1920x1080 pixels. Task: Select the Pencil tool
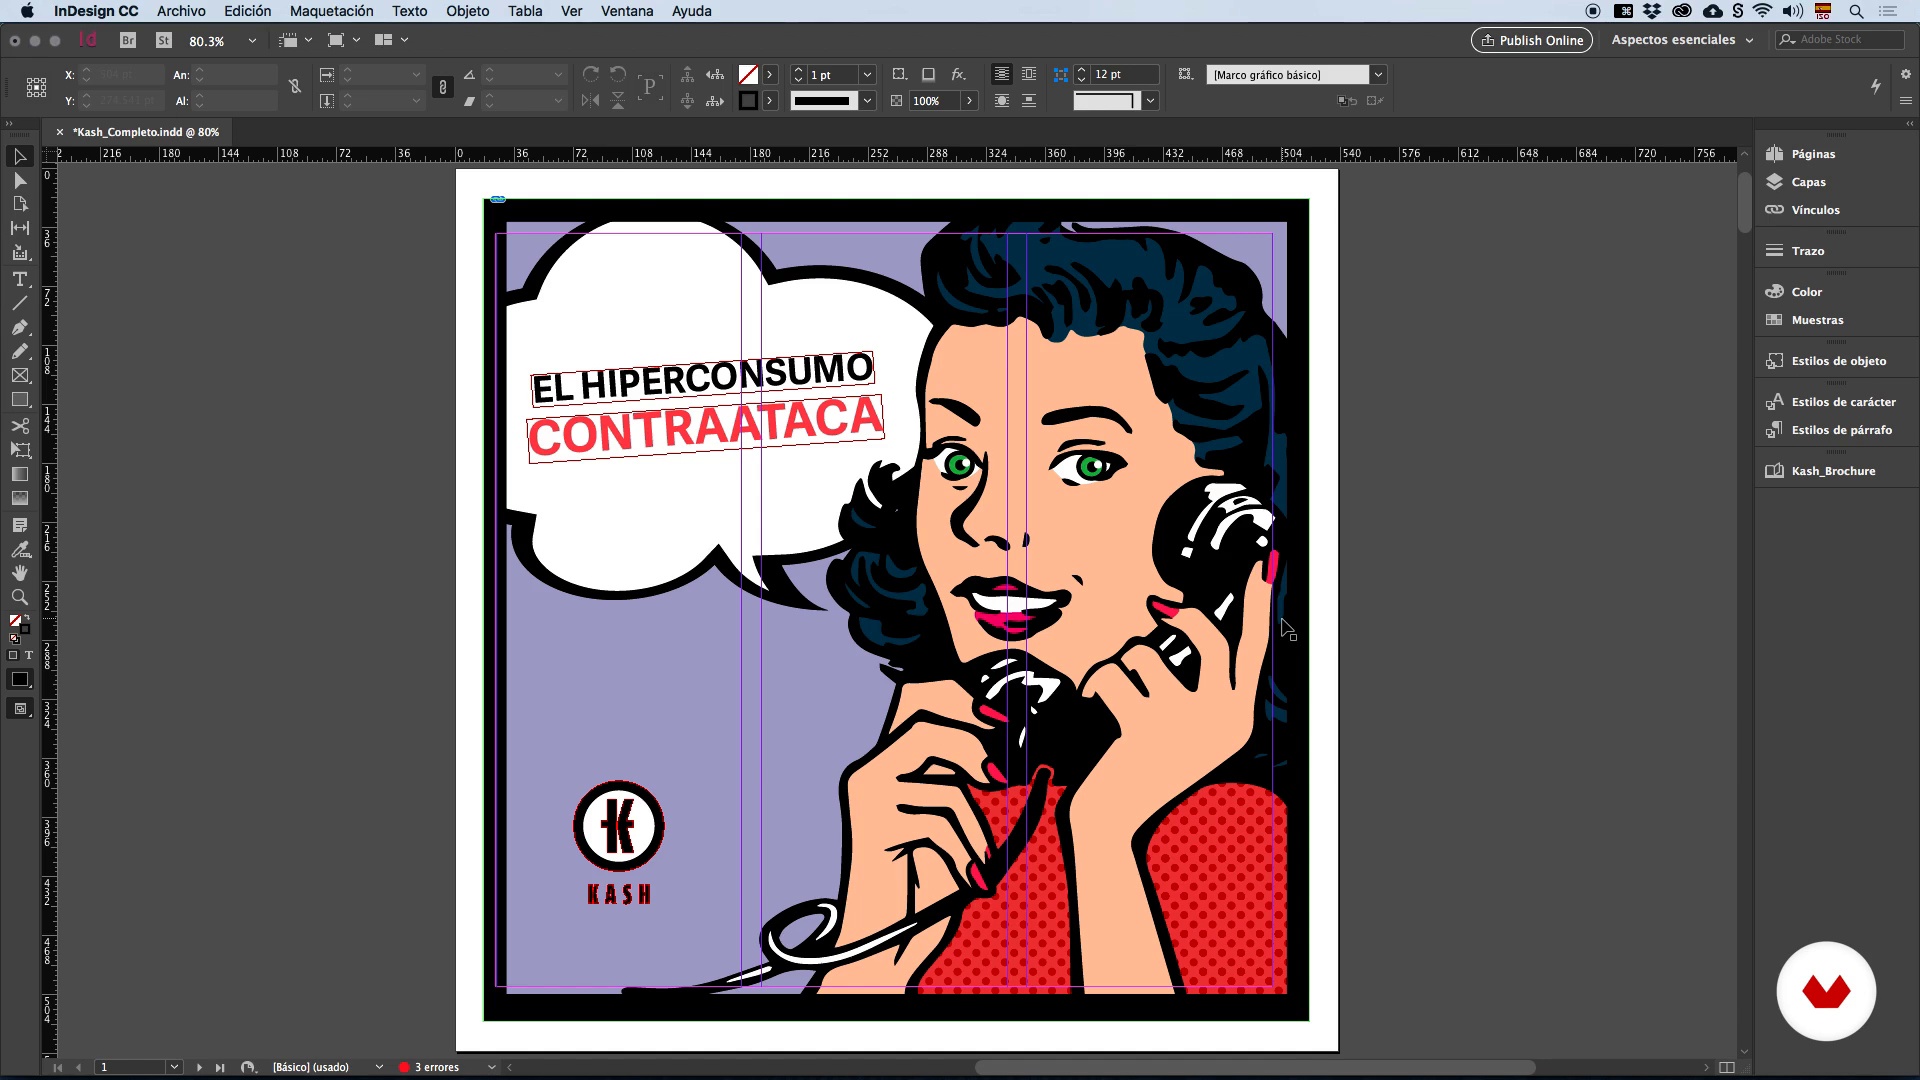[19, 352]
